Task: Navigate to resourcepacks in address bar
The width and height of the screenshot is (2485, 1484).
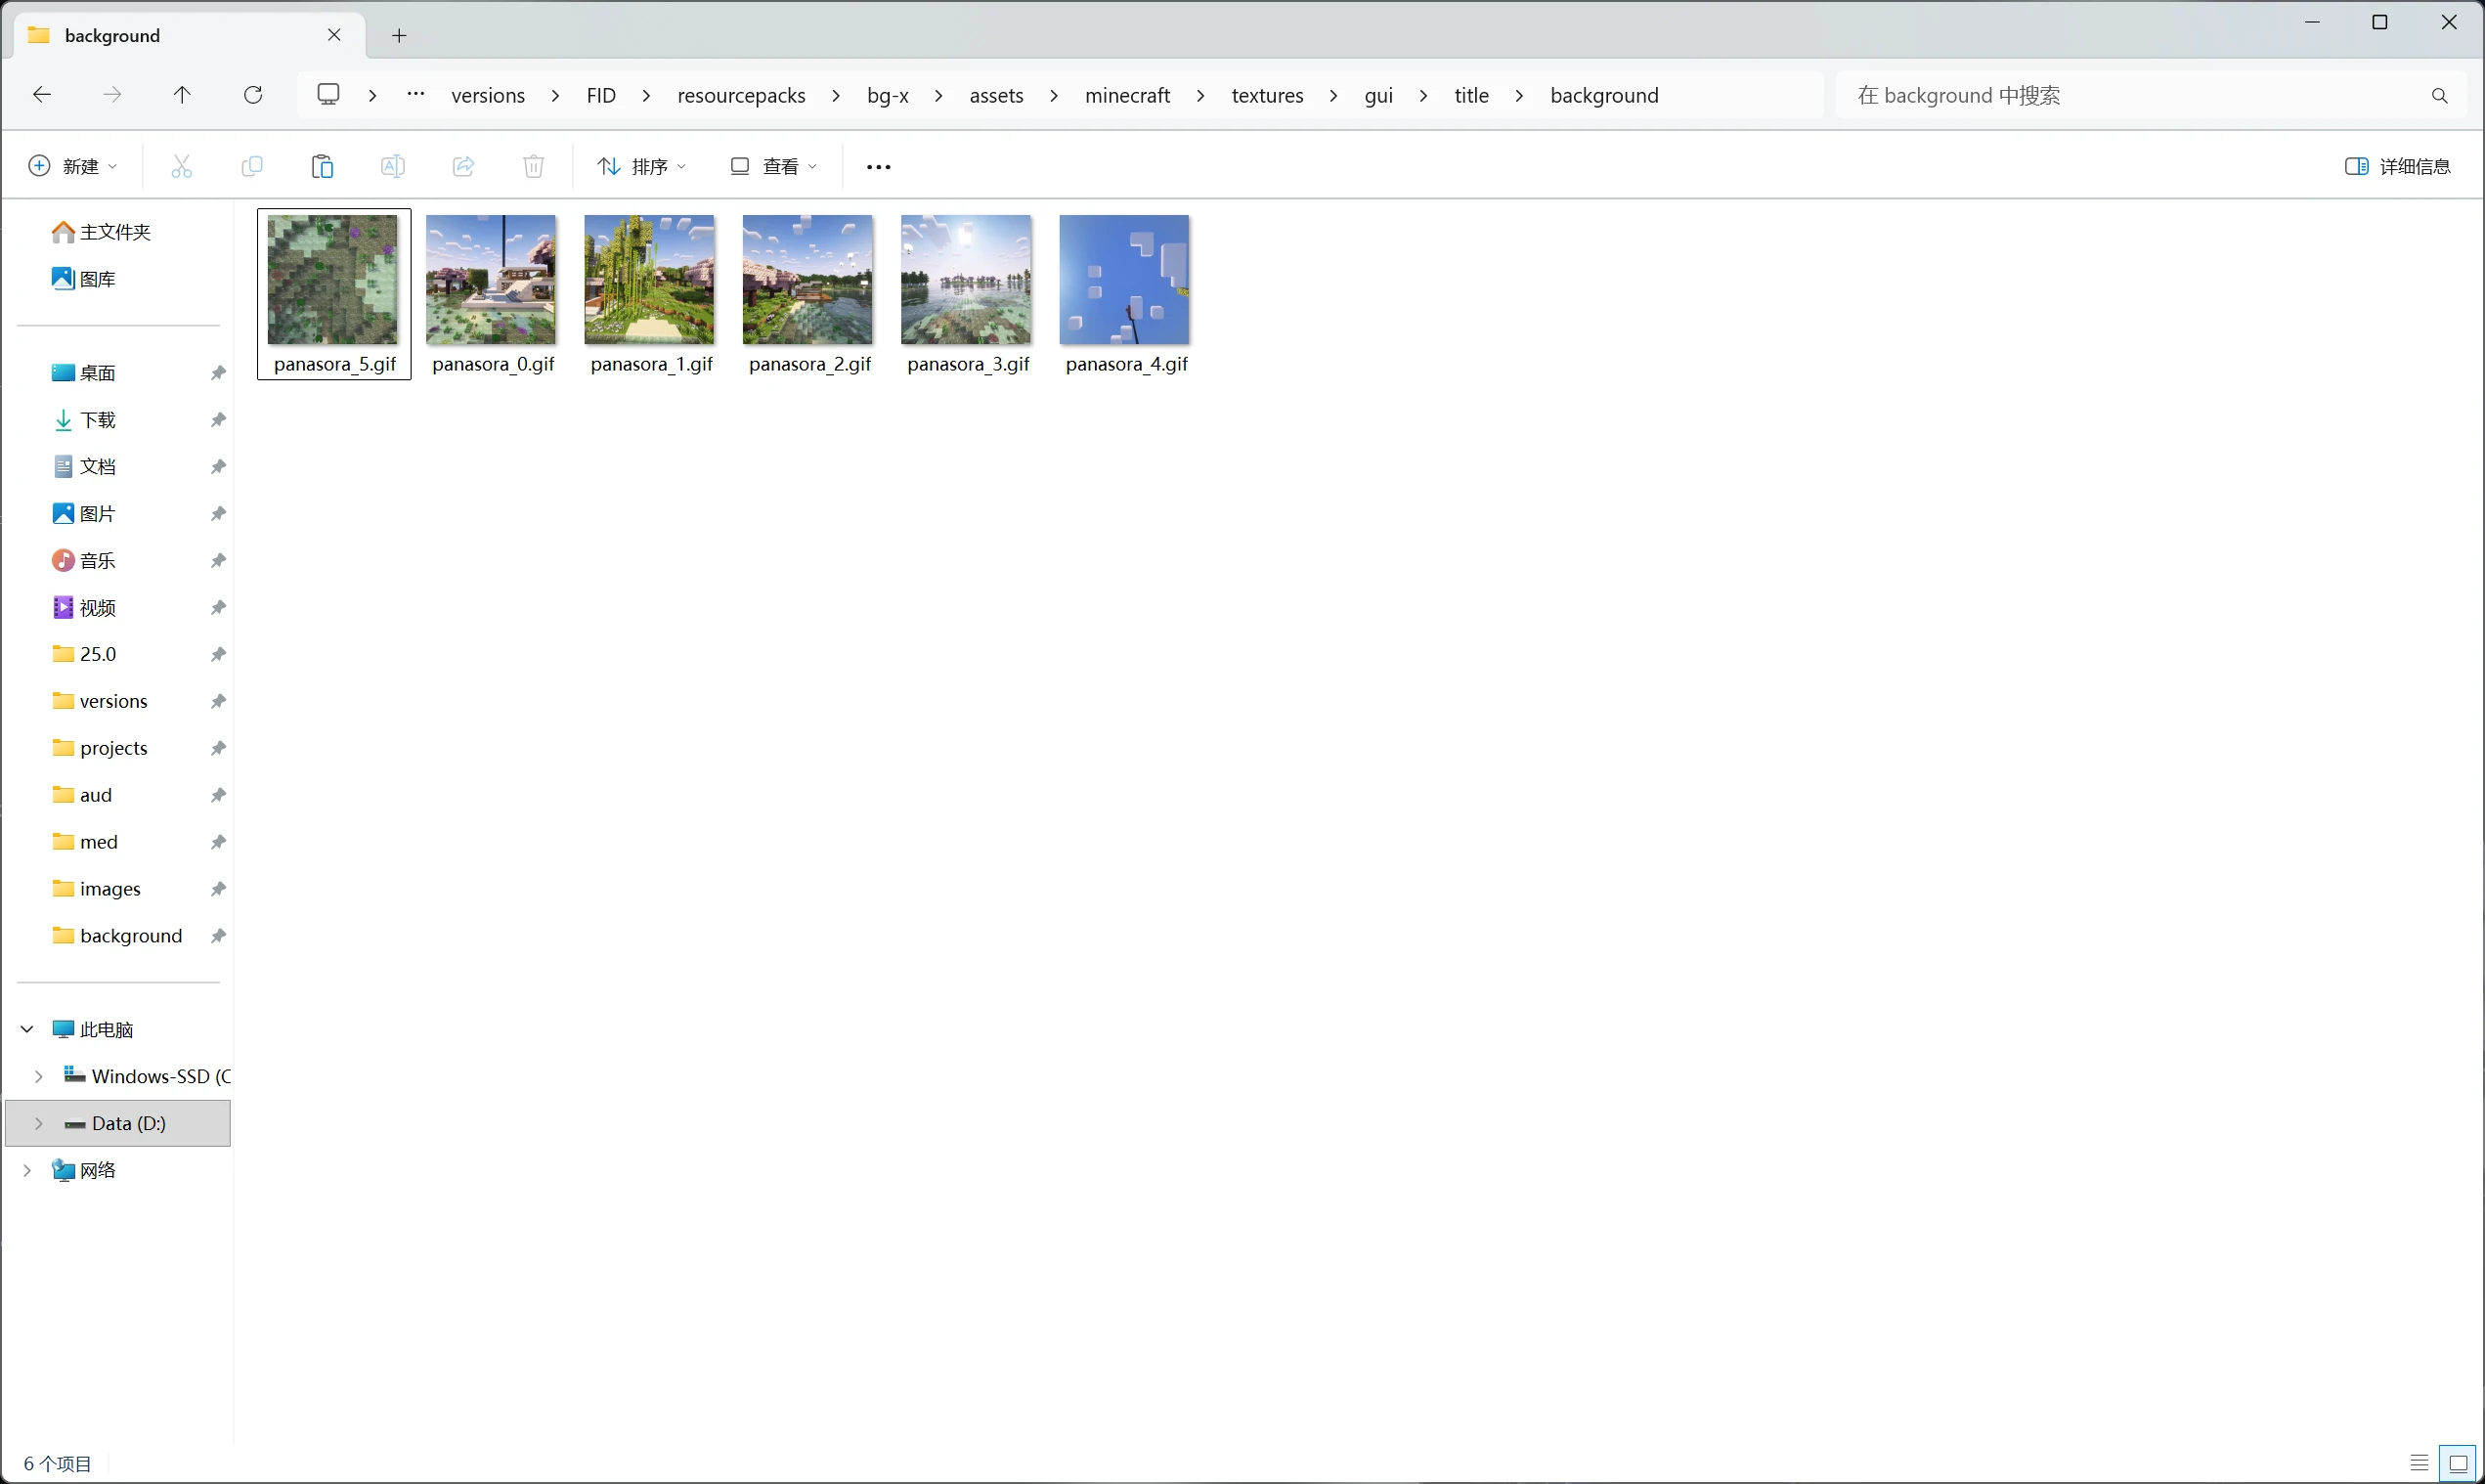Action: [741, 96]
